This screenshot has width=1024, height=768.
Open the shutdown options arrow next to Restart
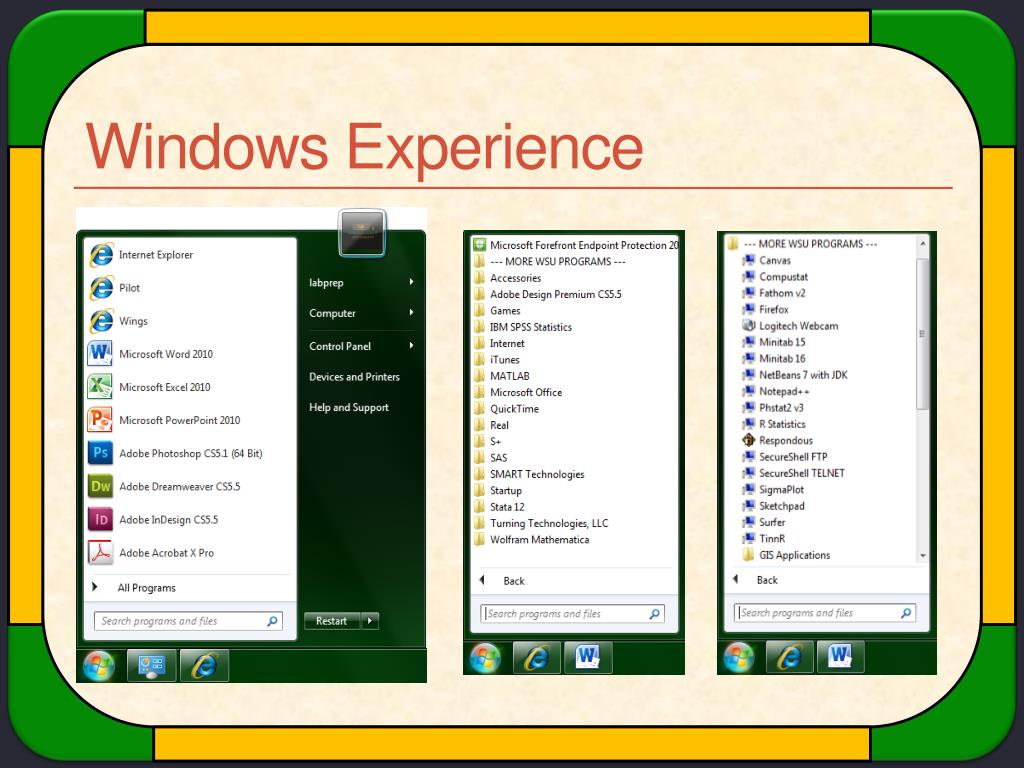pos(370,621)
